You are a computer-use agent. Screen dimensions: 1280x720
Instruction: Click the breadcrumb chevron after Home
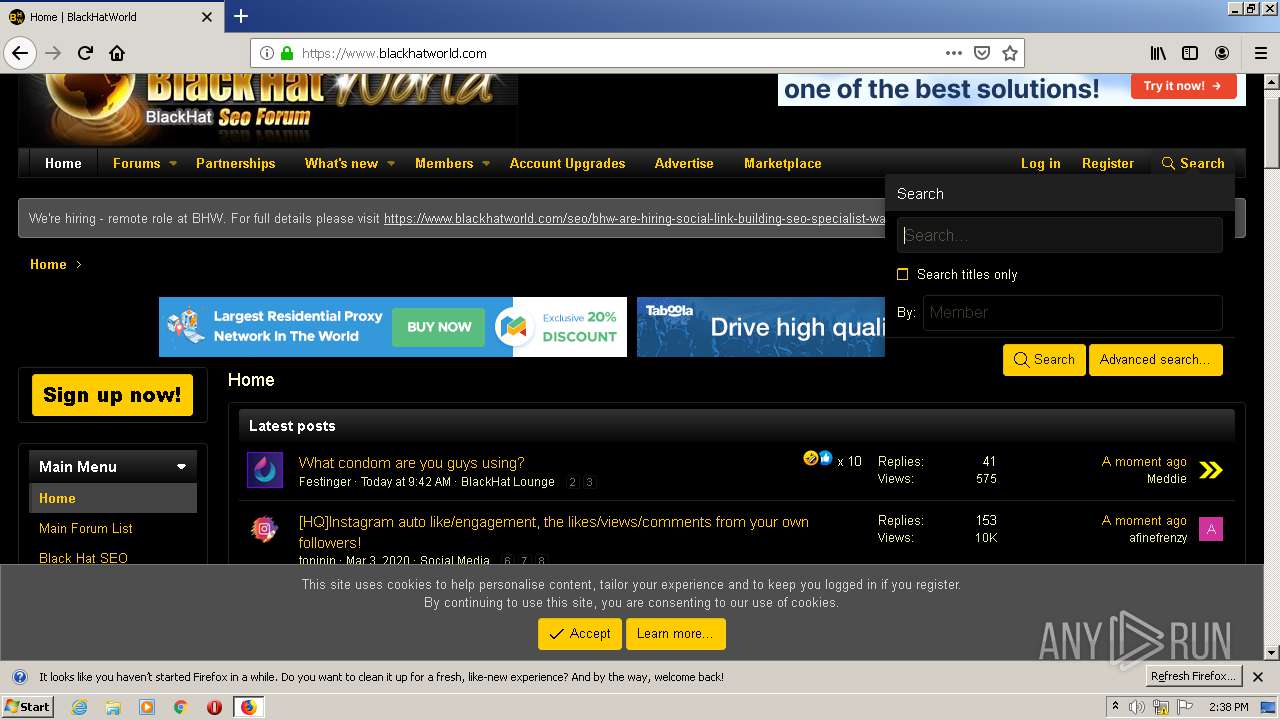(79, 265)
